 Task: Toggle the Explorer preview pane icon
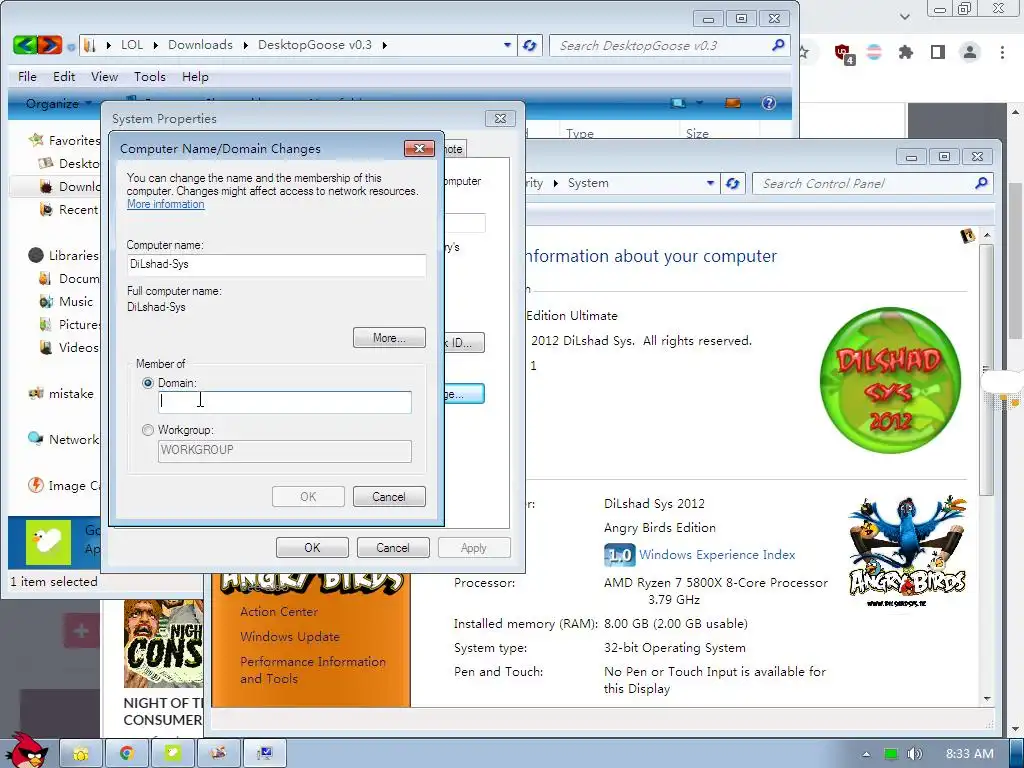[x=733, y=103]
